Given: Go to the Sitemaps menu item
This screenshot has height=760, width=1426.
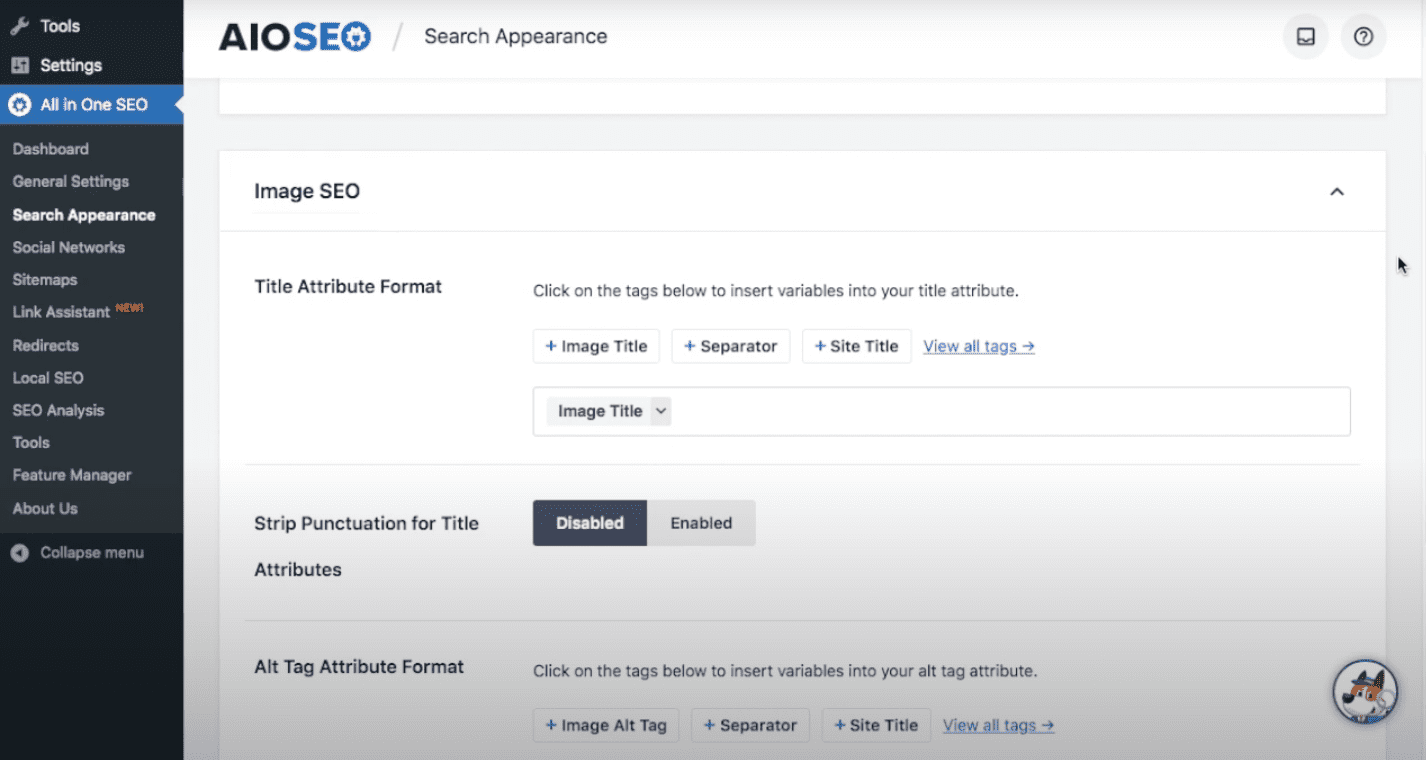Looking at the screenshot, I should pos(45,279).
